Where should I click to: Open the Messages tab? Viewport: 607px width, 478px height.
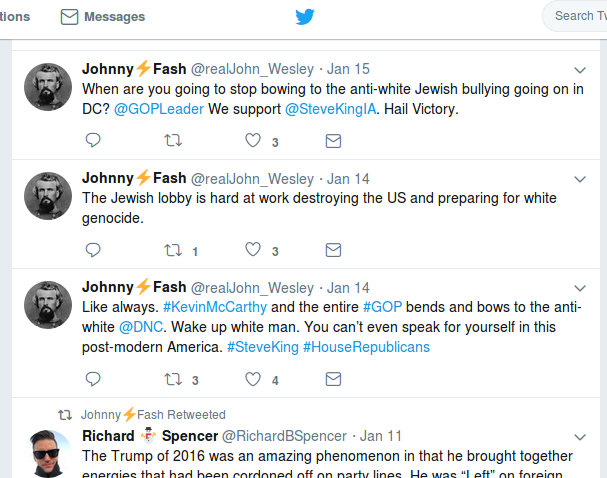(x=102, y=17)
